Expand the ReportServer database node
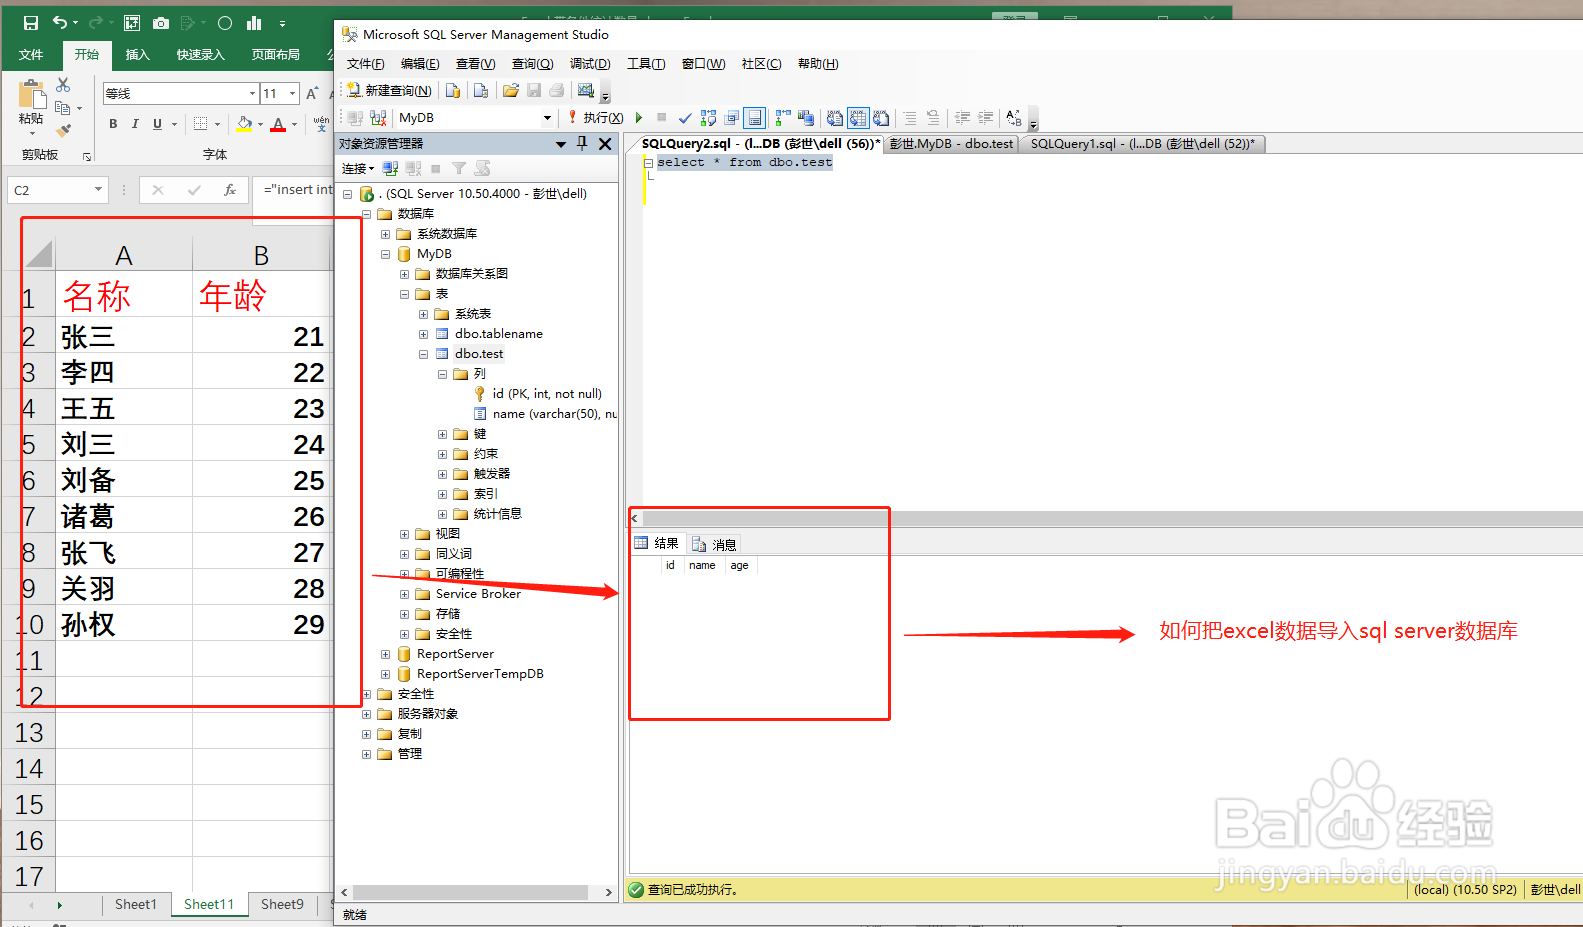1583x927 pixels. [385, 654]
